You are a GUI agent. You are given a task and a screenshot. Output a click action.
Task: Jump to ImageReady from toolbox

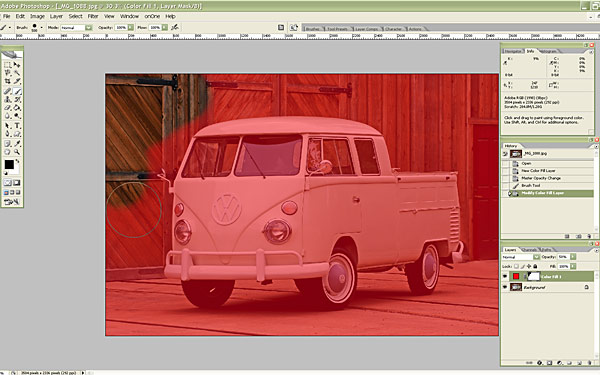pyautogui.click(x=12, y=201)
